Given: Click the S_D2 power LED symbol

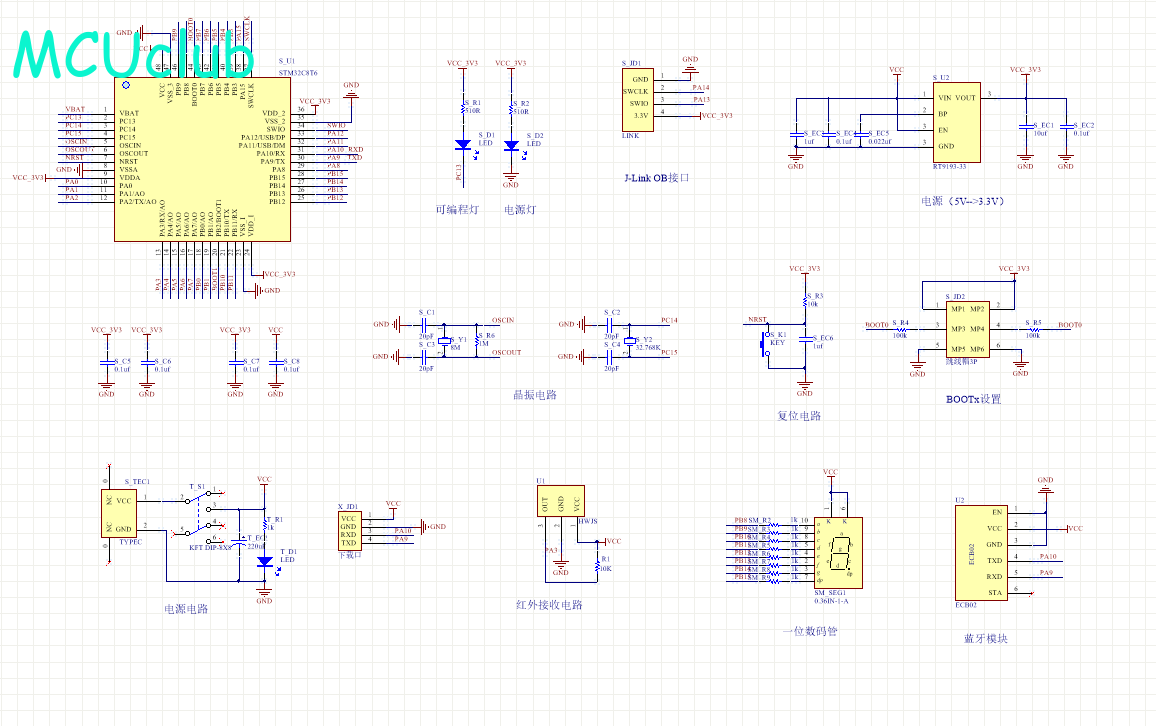Looking at the screenshot, I should (511, 146).
